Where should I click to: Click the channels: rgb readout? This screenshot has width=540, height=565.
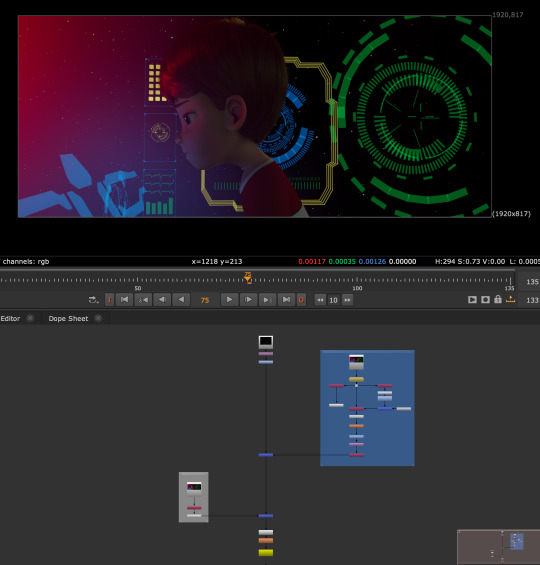pyautogui.click(x=26, y=262)
